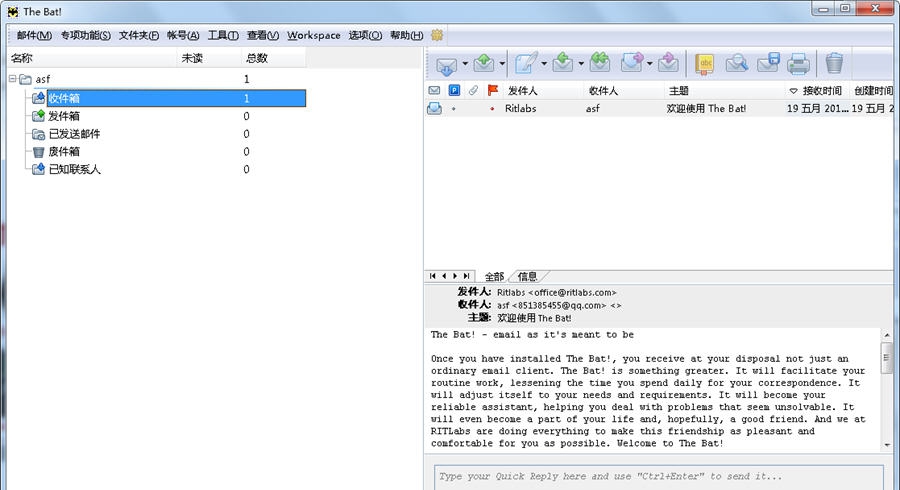The width and height of the screenshot is (900, 490).
Task: Select the 废件箱 trash folder
Action: (64, 152)
